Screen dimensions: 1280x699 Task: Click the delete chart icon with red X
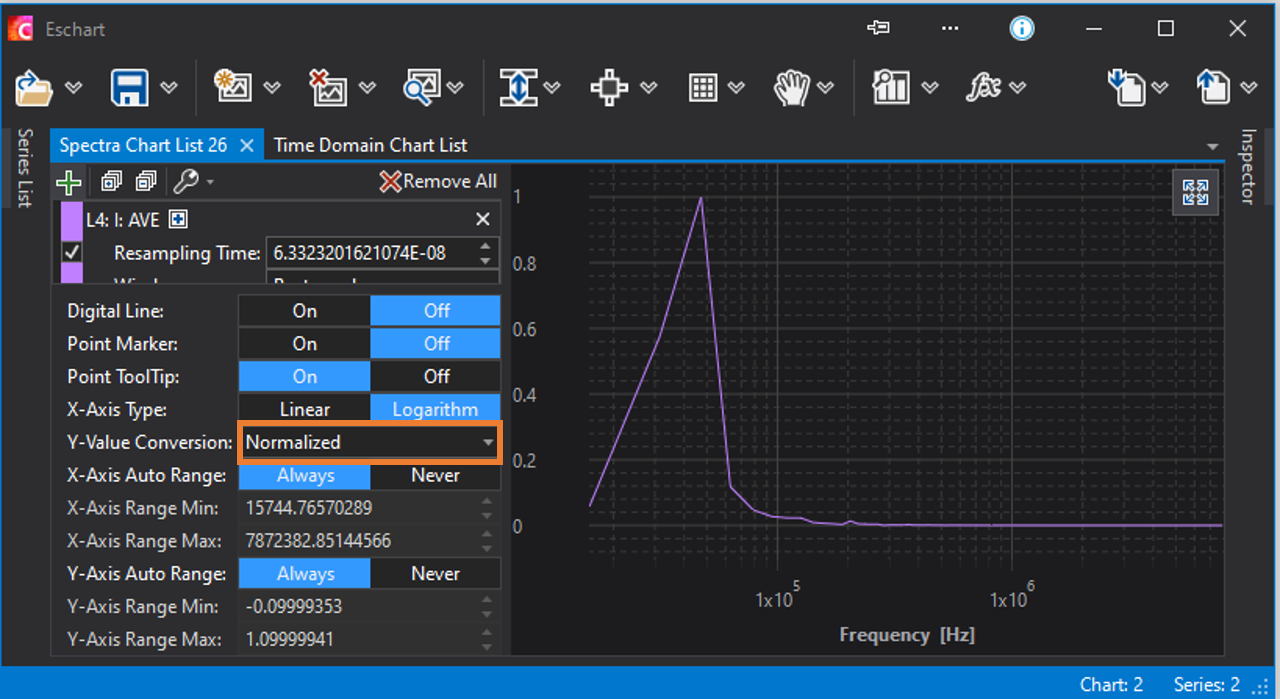pyautogui.click(x=327, y=87)
